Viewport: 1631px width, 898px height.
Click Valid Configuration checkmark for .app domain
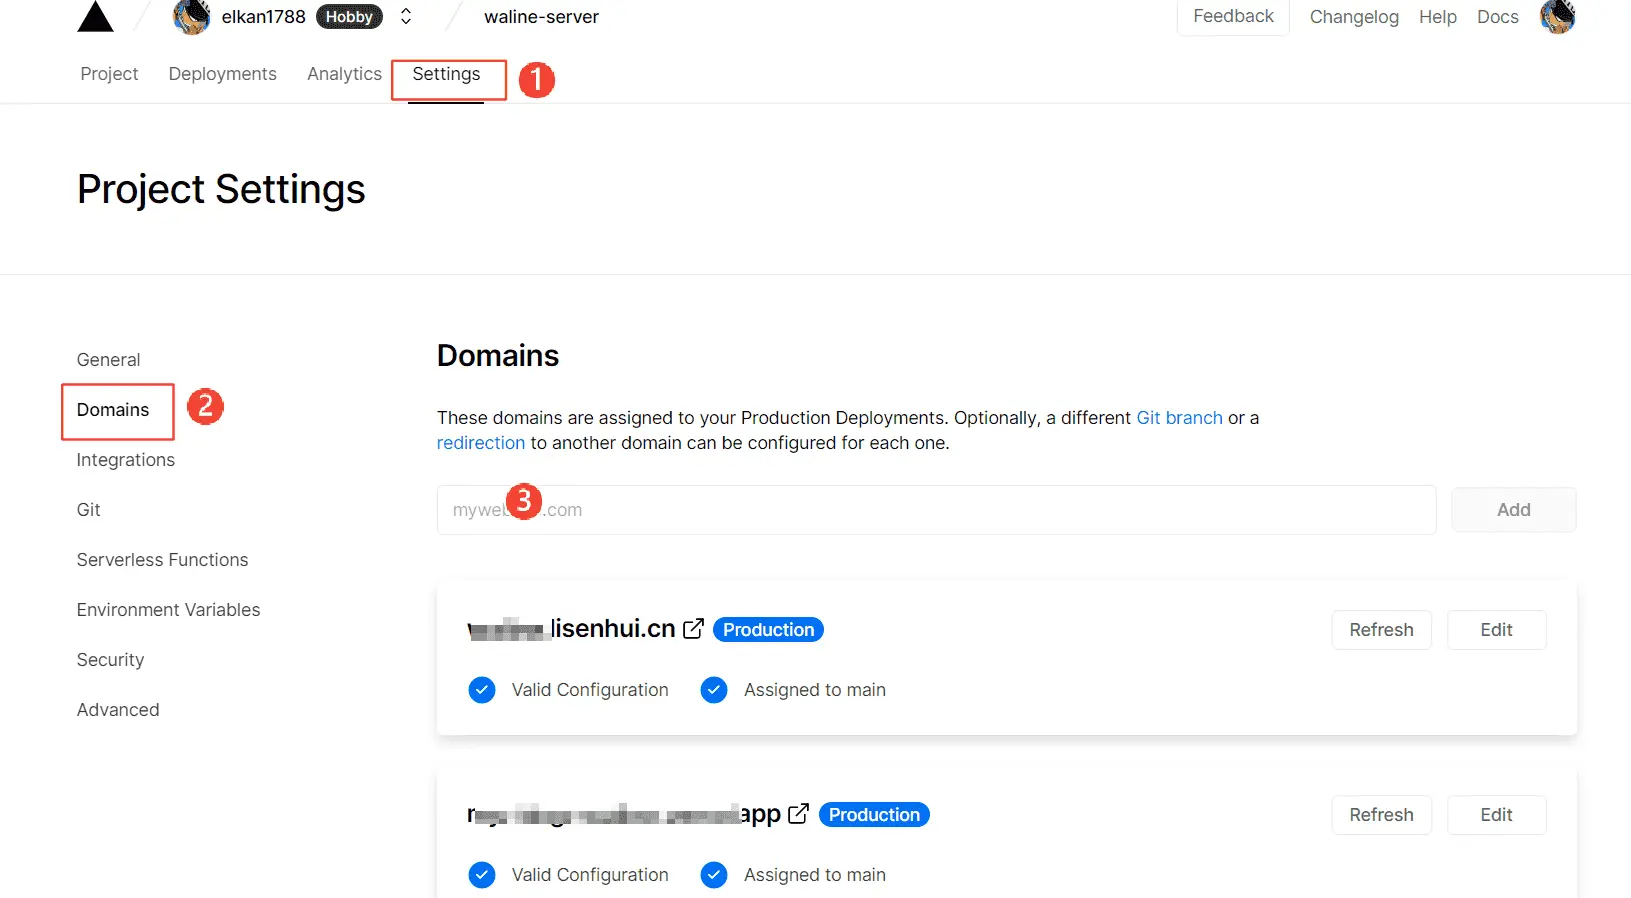click(482, 875)
